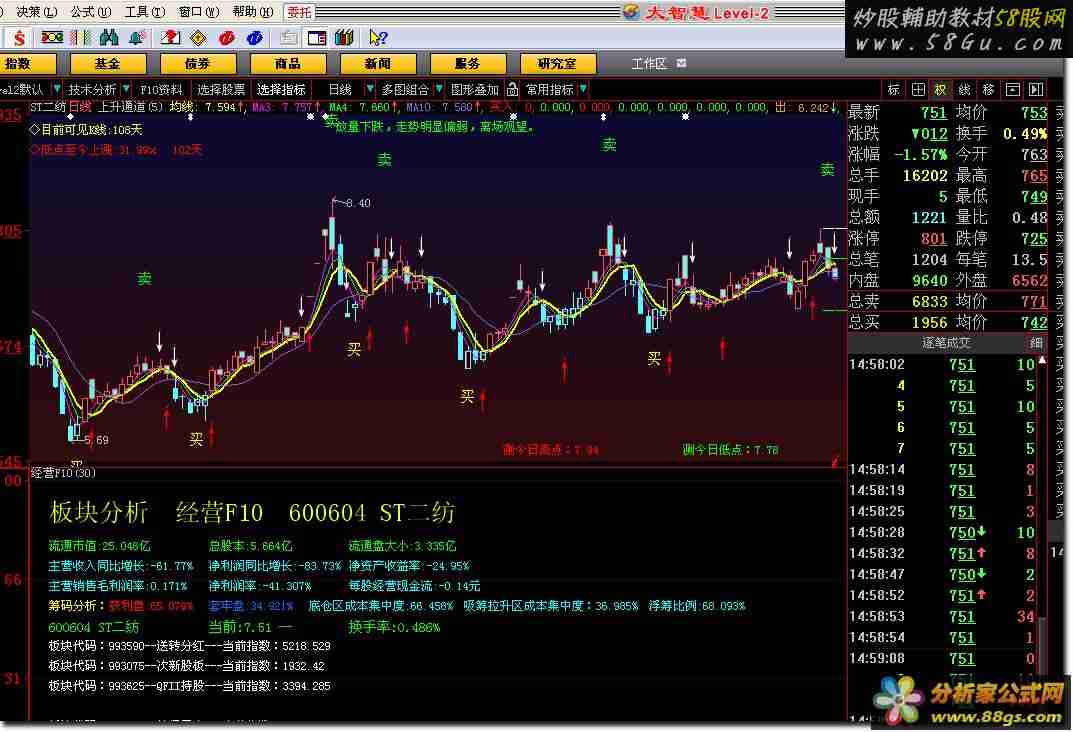The width and height of the screenshot is (1073, 732).
Task: Click the arrow question mark help icon
Action: tap(378, 38)
